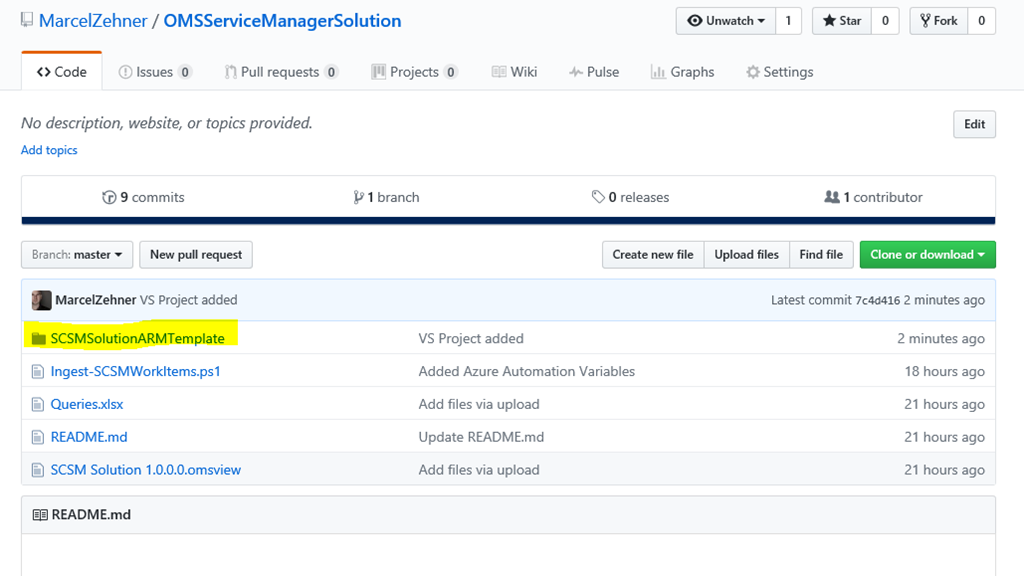Screen dimensions: 1024x576
Task: Click the SCSMSolutionARMTemplate folder icon
Action: pos(39,339)
